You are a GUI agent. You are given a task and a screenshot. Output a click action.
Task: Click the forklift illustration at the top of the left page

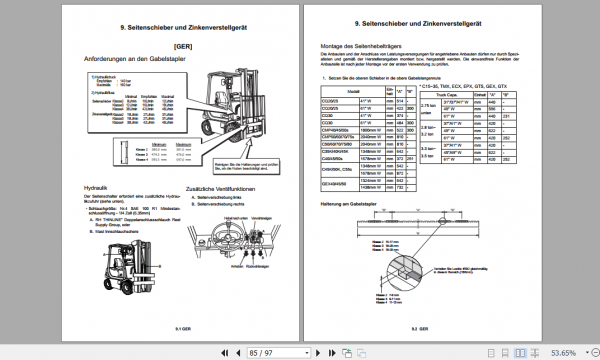[233, 105]
